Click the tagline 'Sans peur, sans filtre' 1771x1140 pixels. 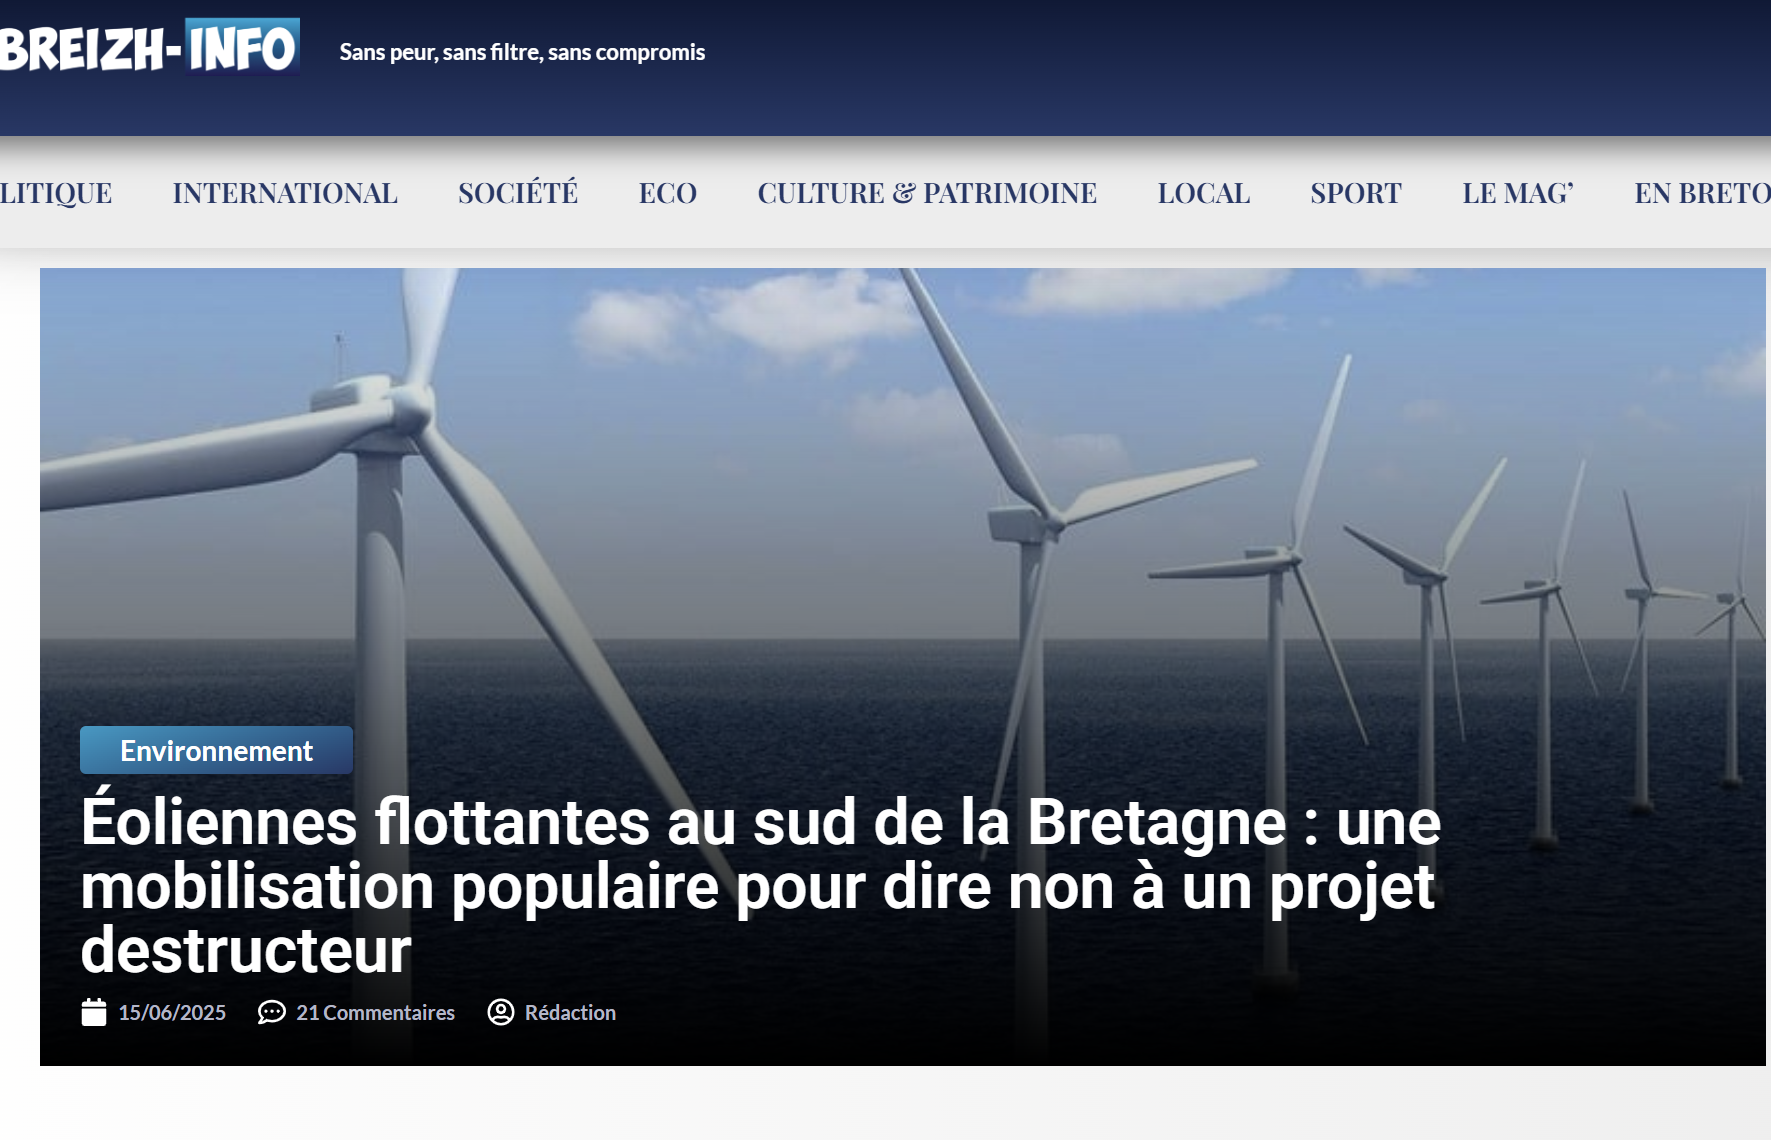coord(522,52)
